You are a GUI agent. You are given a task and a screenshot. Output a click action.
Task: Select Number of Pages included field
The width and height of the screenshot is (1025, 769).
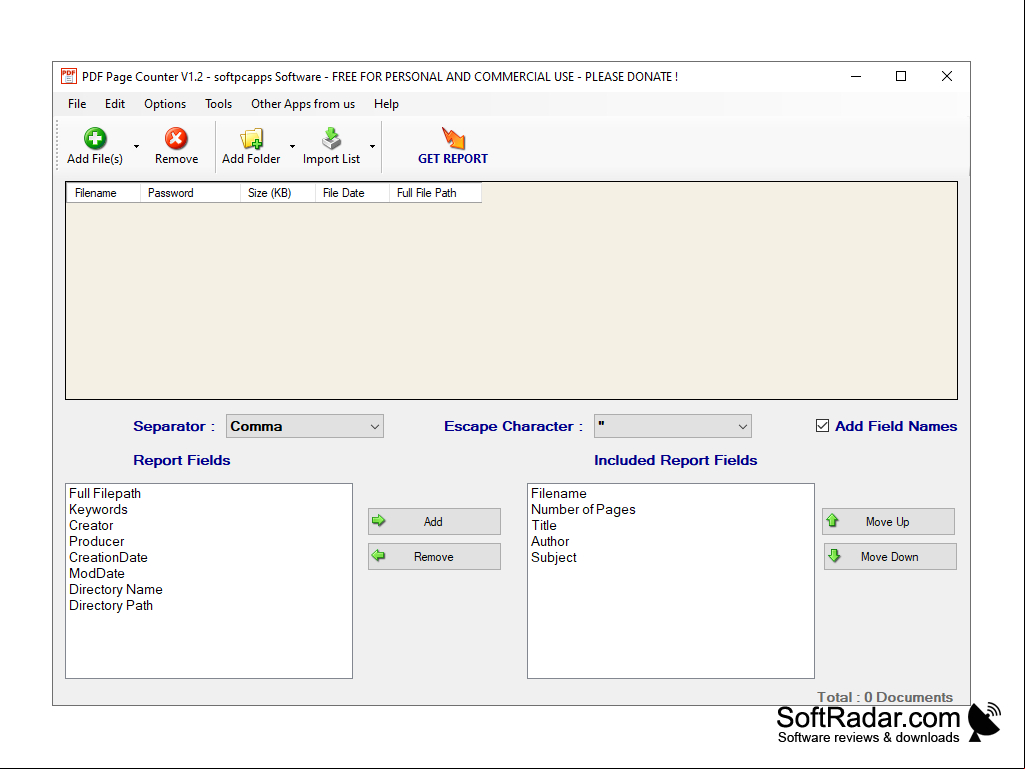(x=583, y=509)
